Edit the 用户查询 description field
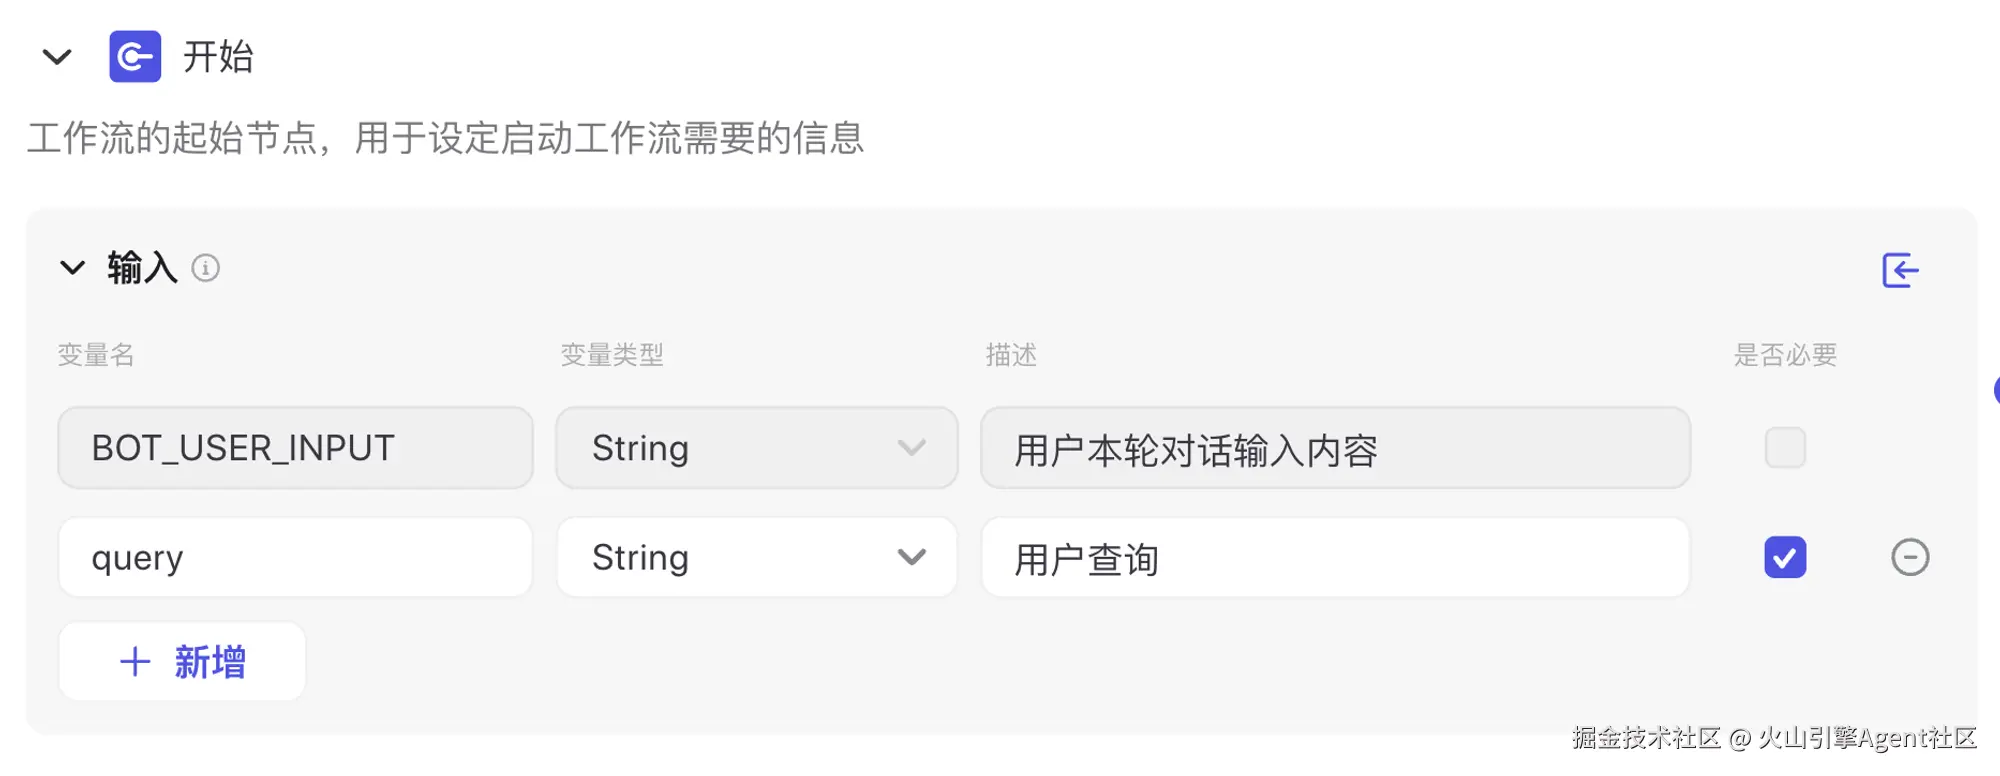Viewport: 2000px width, 776px height. click(1335, 557)
